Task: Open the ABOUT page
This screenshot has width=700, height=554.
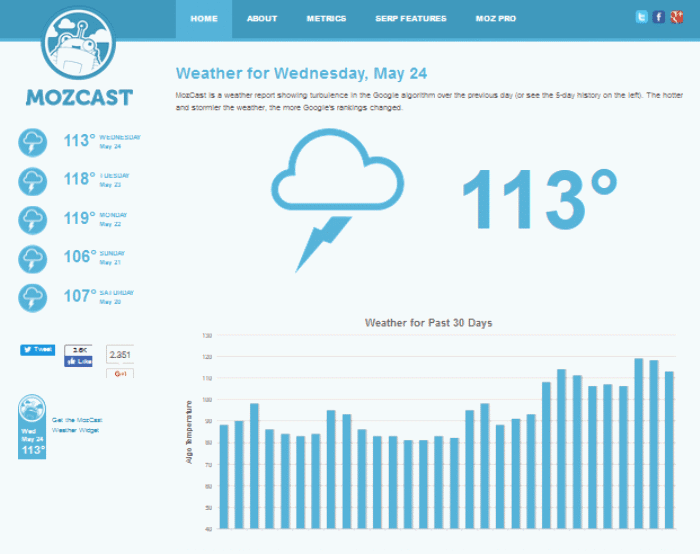Action: click(x=262, y=19)
